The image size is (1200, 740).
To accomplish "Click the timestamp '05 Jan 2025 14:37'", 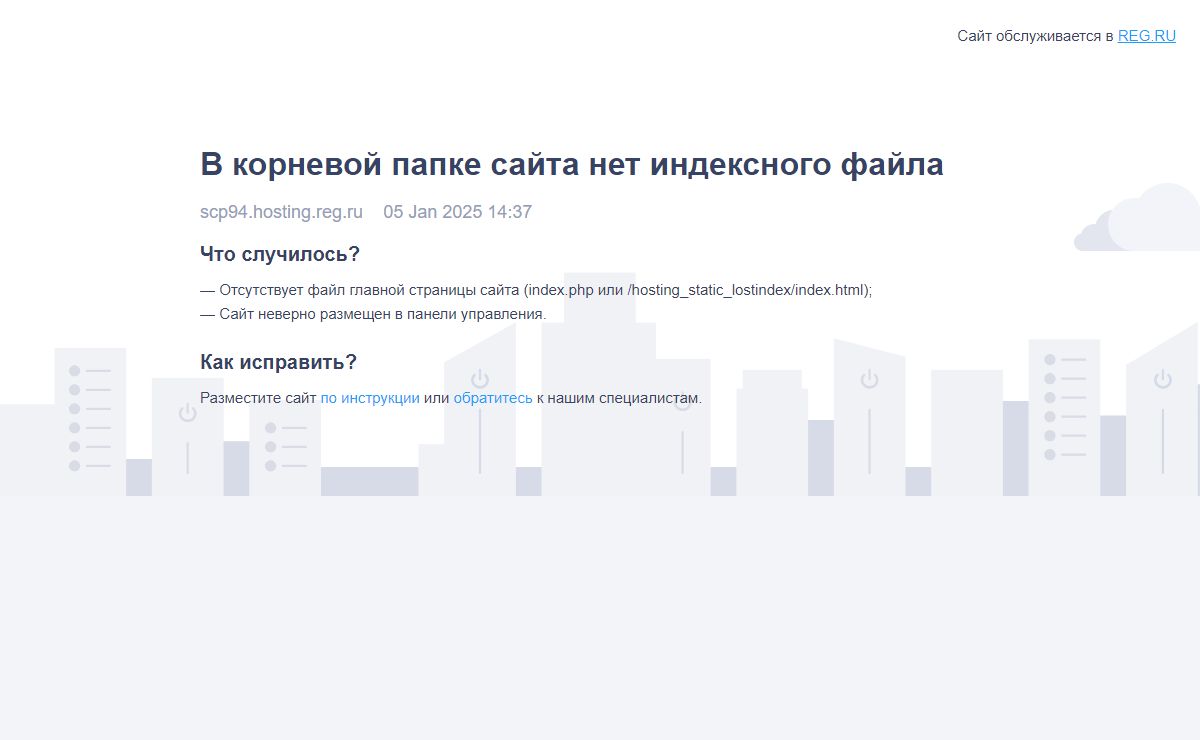I will [458, 212].
